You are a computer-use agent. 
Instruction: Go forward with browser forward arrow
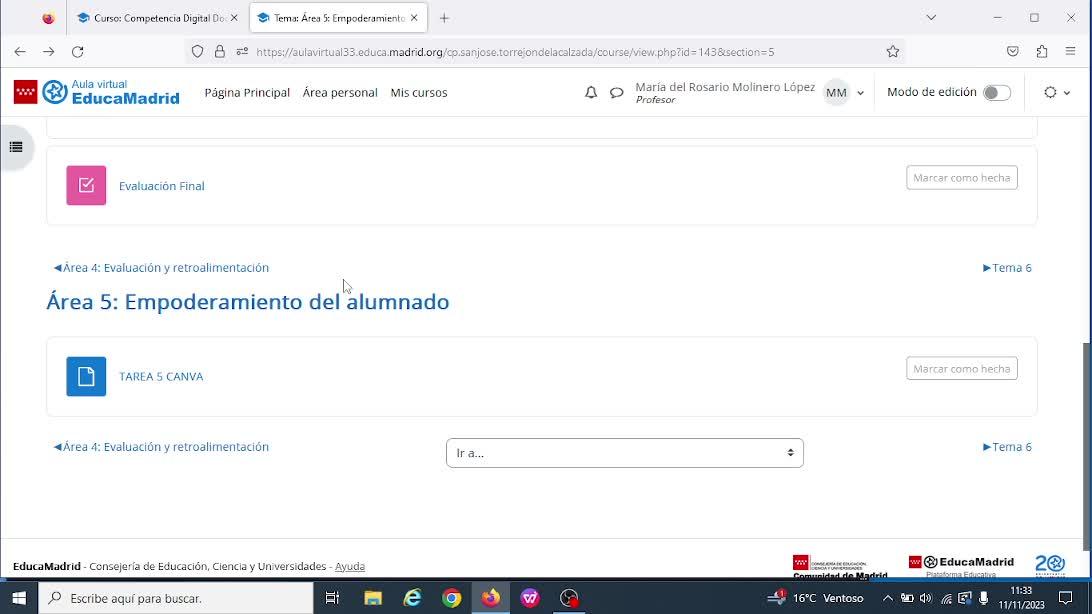tap(49, 52)
